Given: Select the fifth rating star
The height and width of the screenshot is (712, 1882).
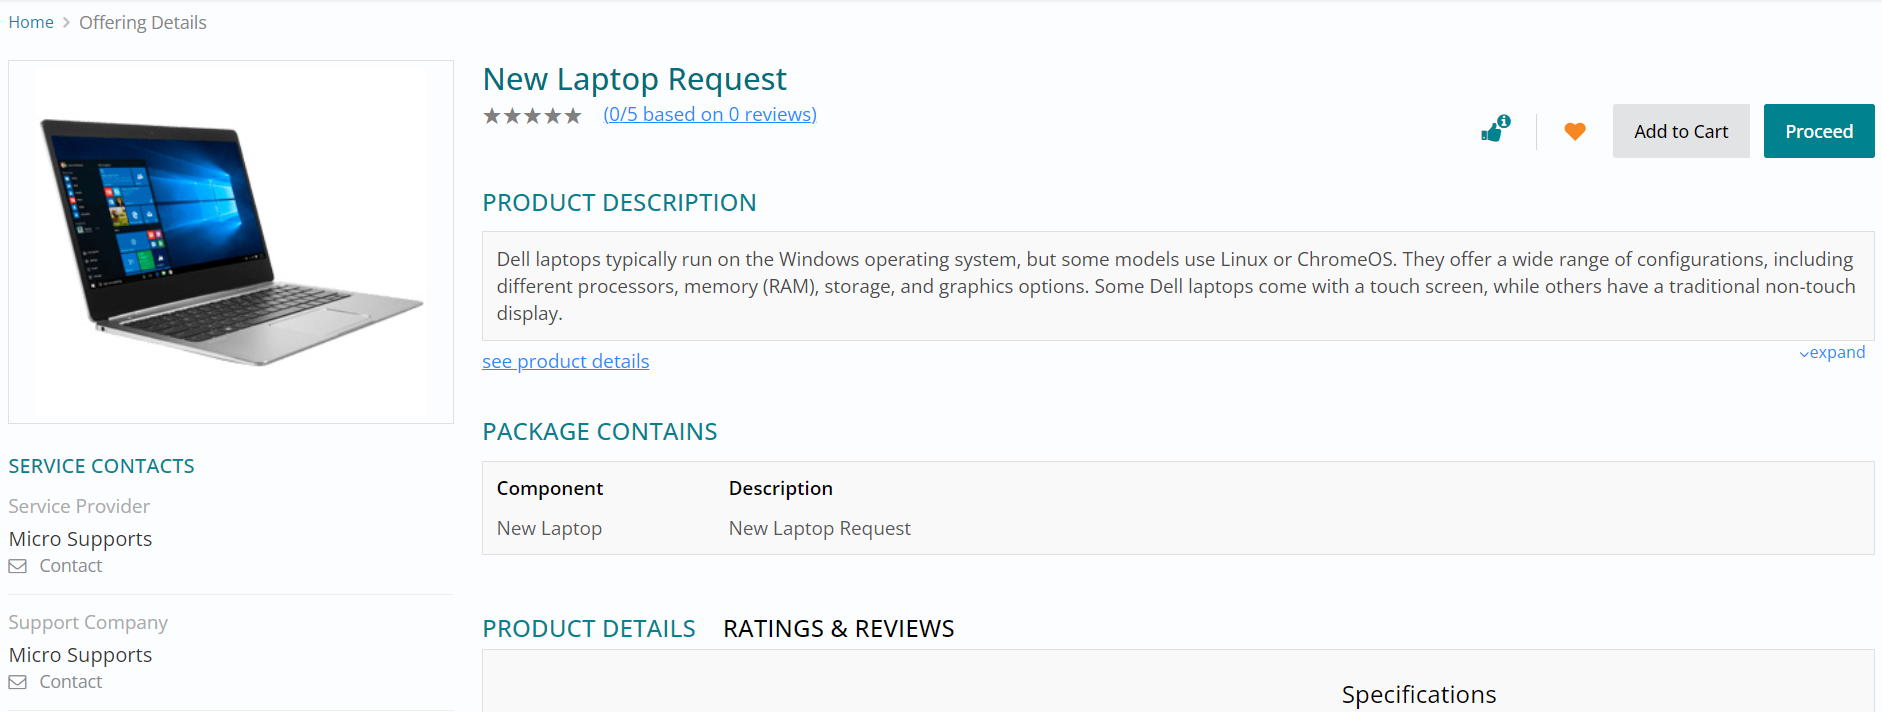Looking at the screenshot, I should pyautogui.click(x=572, y=116).
